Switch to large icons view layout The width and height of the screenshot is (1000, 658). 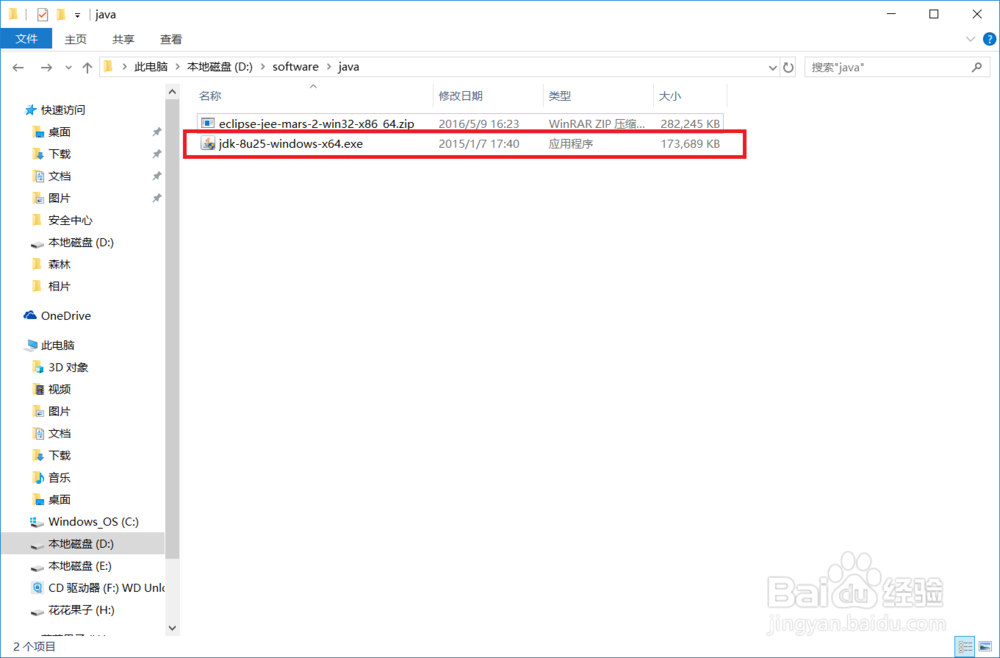click(985, 647)
